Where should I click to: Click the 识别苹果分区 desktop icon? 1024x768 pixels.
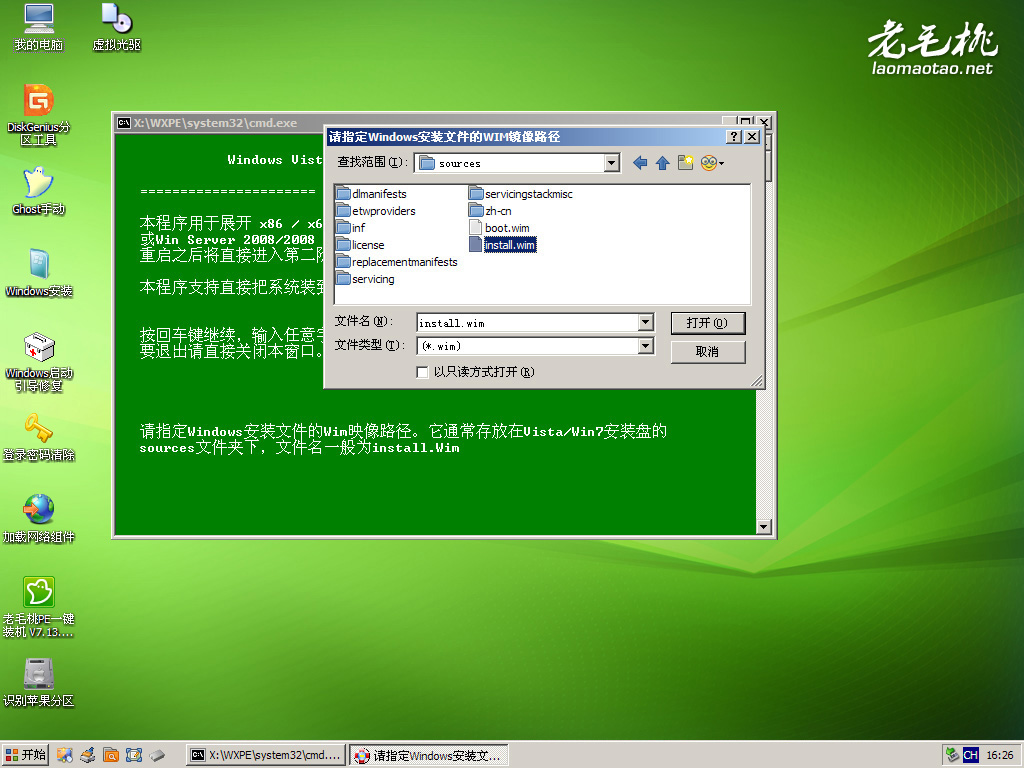[x=39, y=683]
